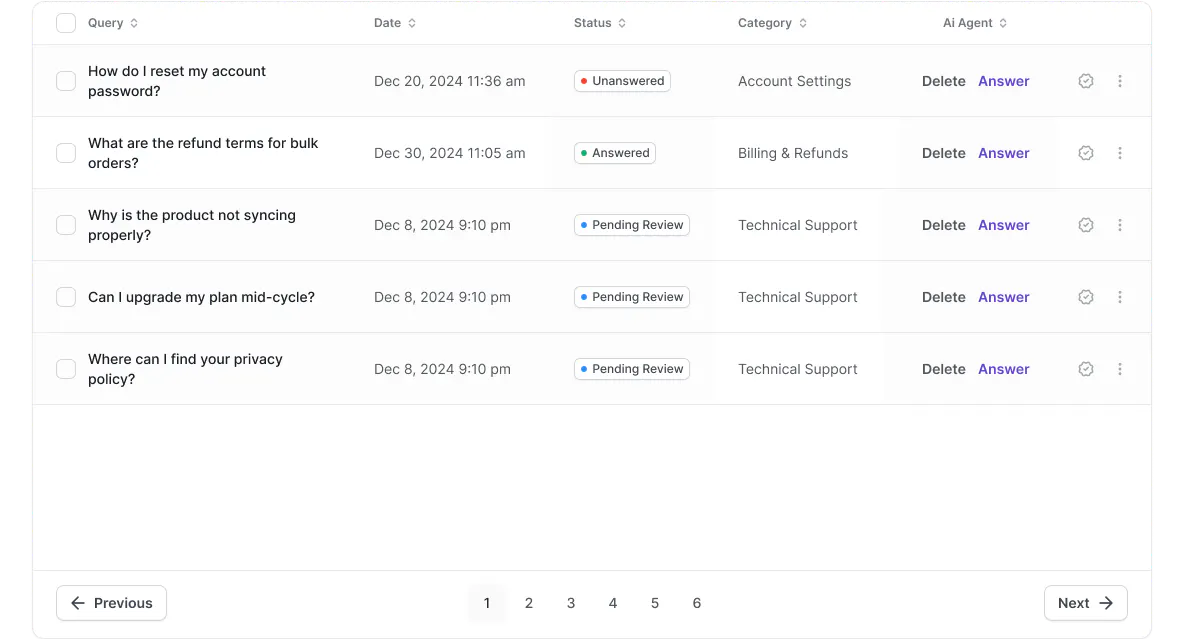Click the Answered status badge
Viewport: 1184px width, 639px height.
click(x=615, y=153)
